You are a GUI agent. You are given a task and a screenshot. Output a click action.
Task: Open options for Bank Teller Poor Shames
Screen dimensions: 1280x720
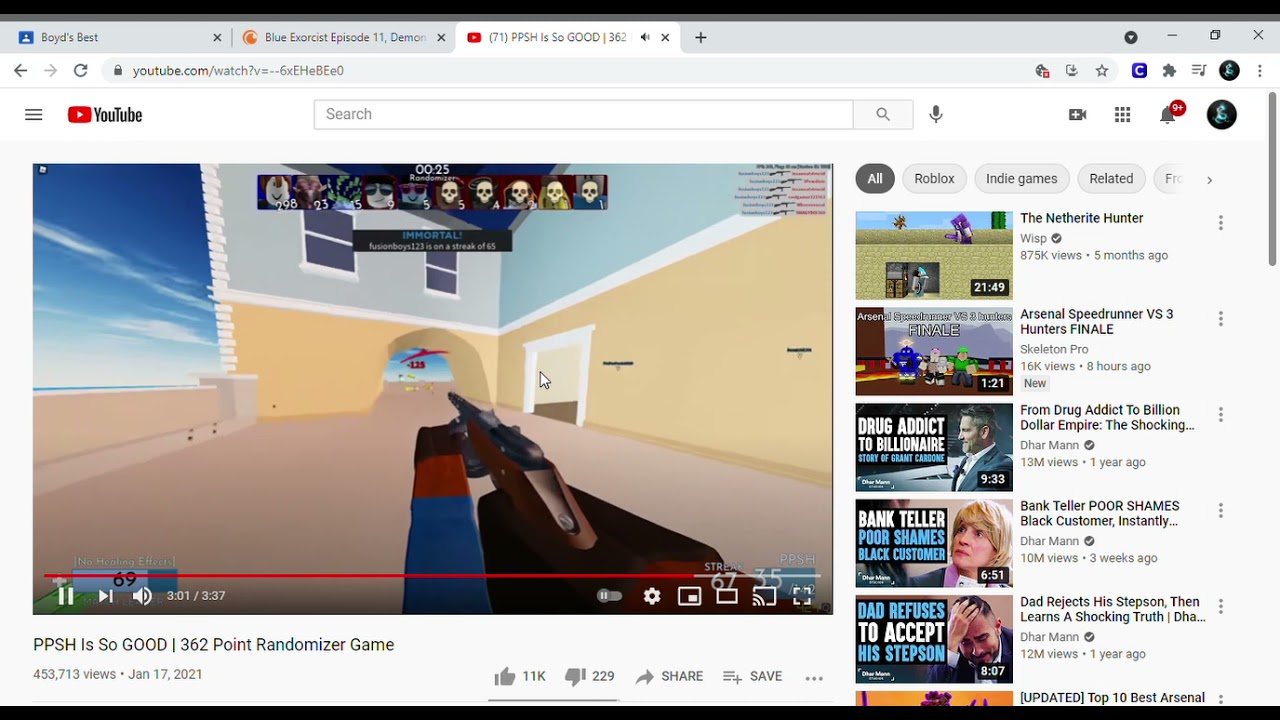[x=1220, y=511]
